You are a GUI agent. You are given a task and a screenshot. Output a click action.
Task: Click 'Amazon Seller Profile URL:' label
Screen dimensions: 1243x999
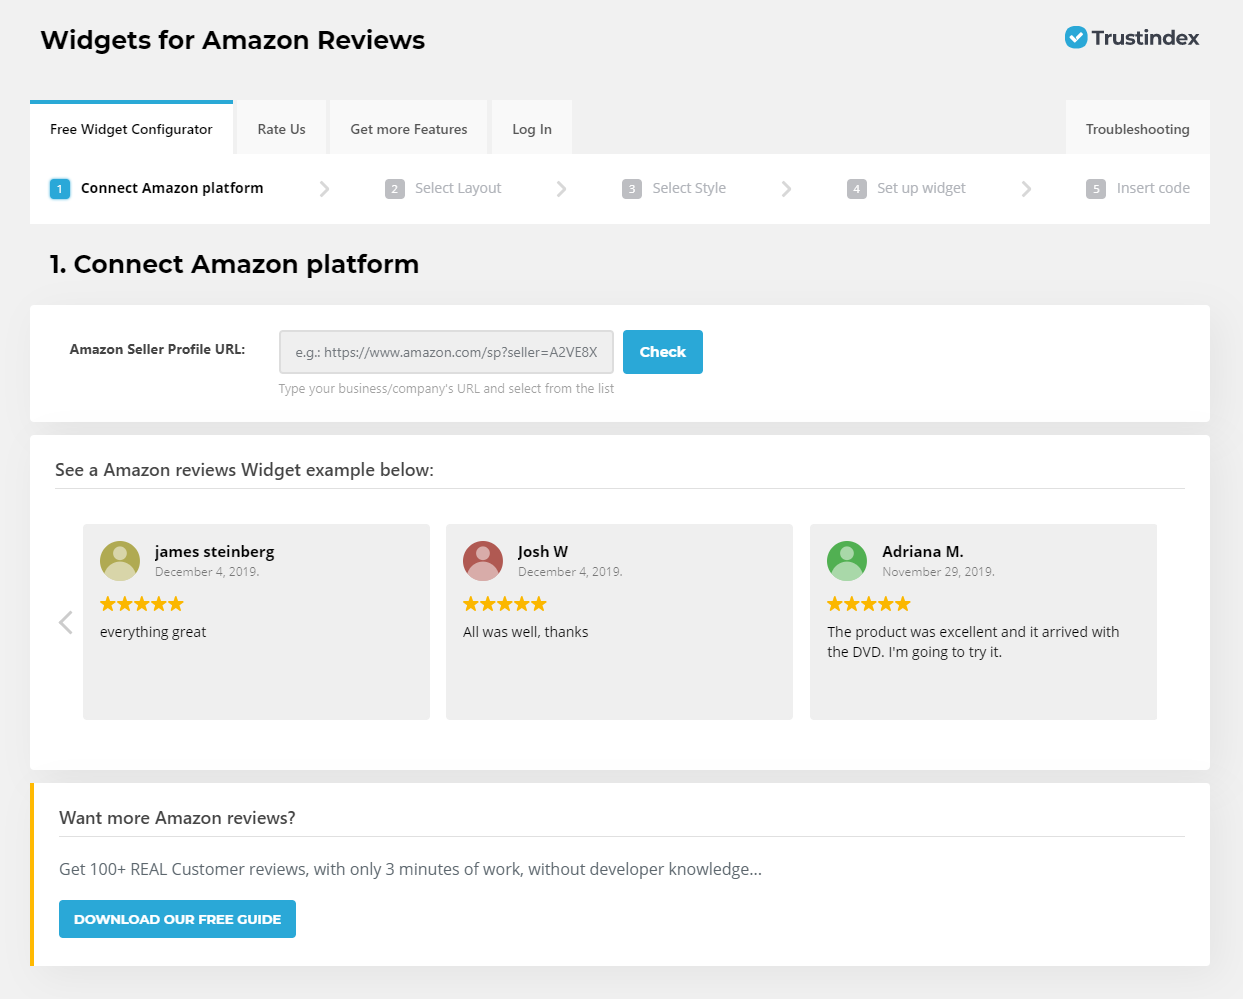(157, 349)
